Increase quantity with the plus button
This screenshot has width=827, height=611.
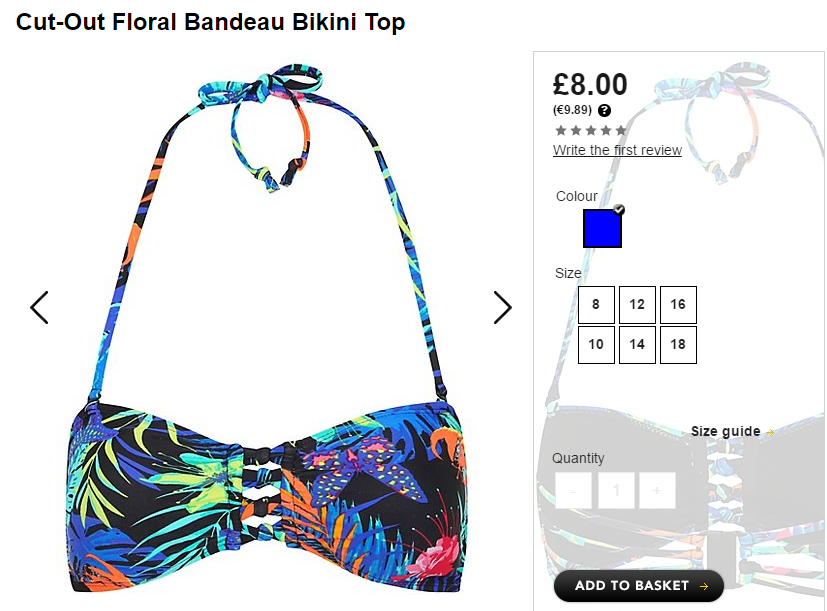(x=657, y=491)
